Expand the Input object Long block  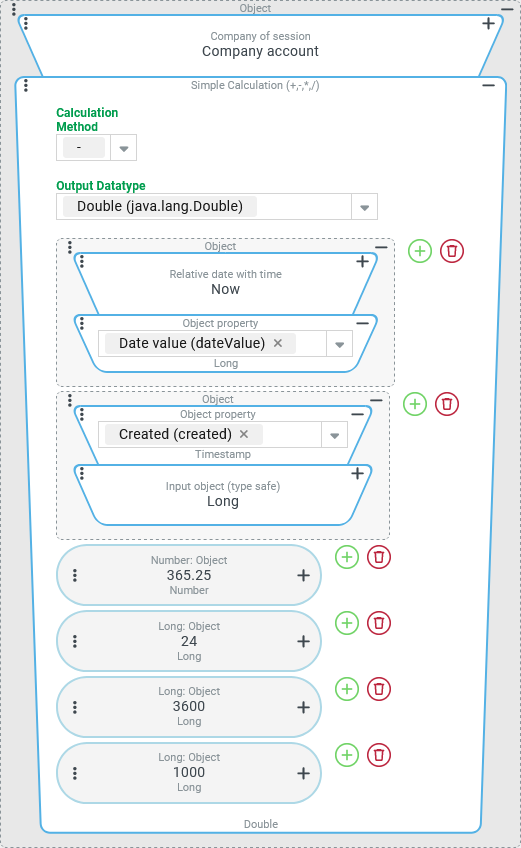pyautogui.click(x=357, y=474)
